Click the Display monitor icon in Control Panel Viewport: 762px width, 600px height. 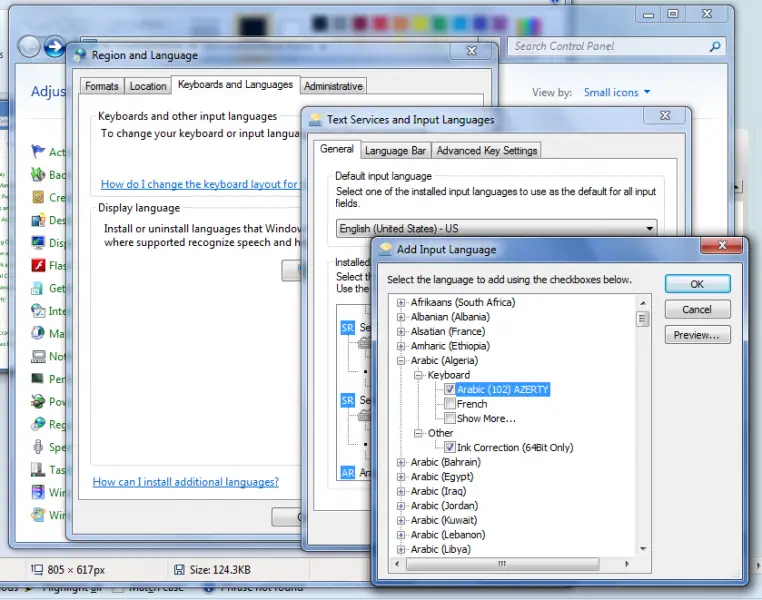point(38,242)
